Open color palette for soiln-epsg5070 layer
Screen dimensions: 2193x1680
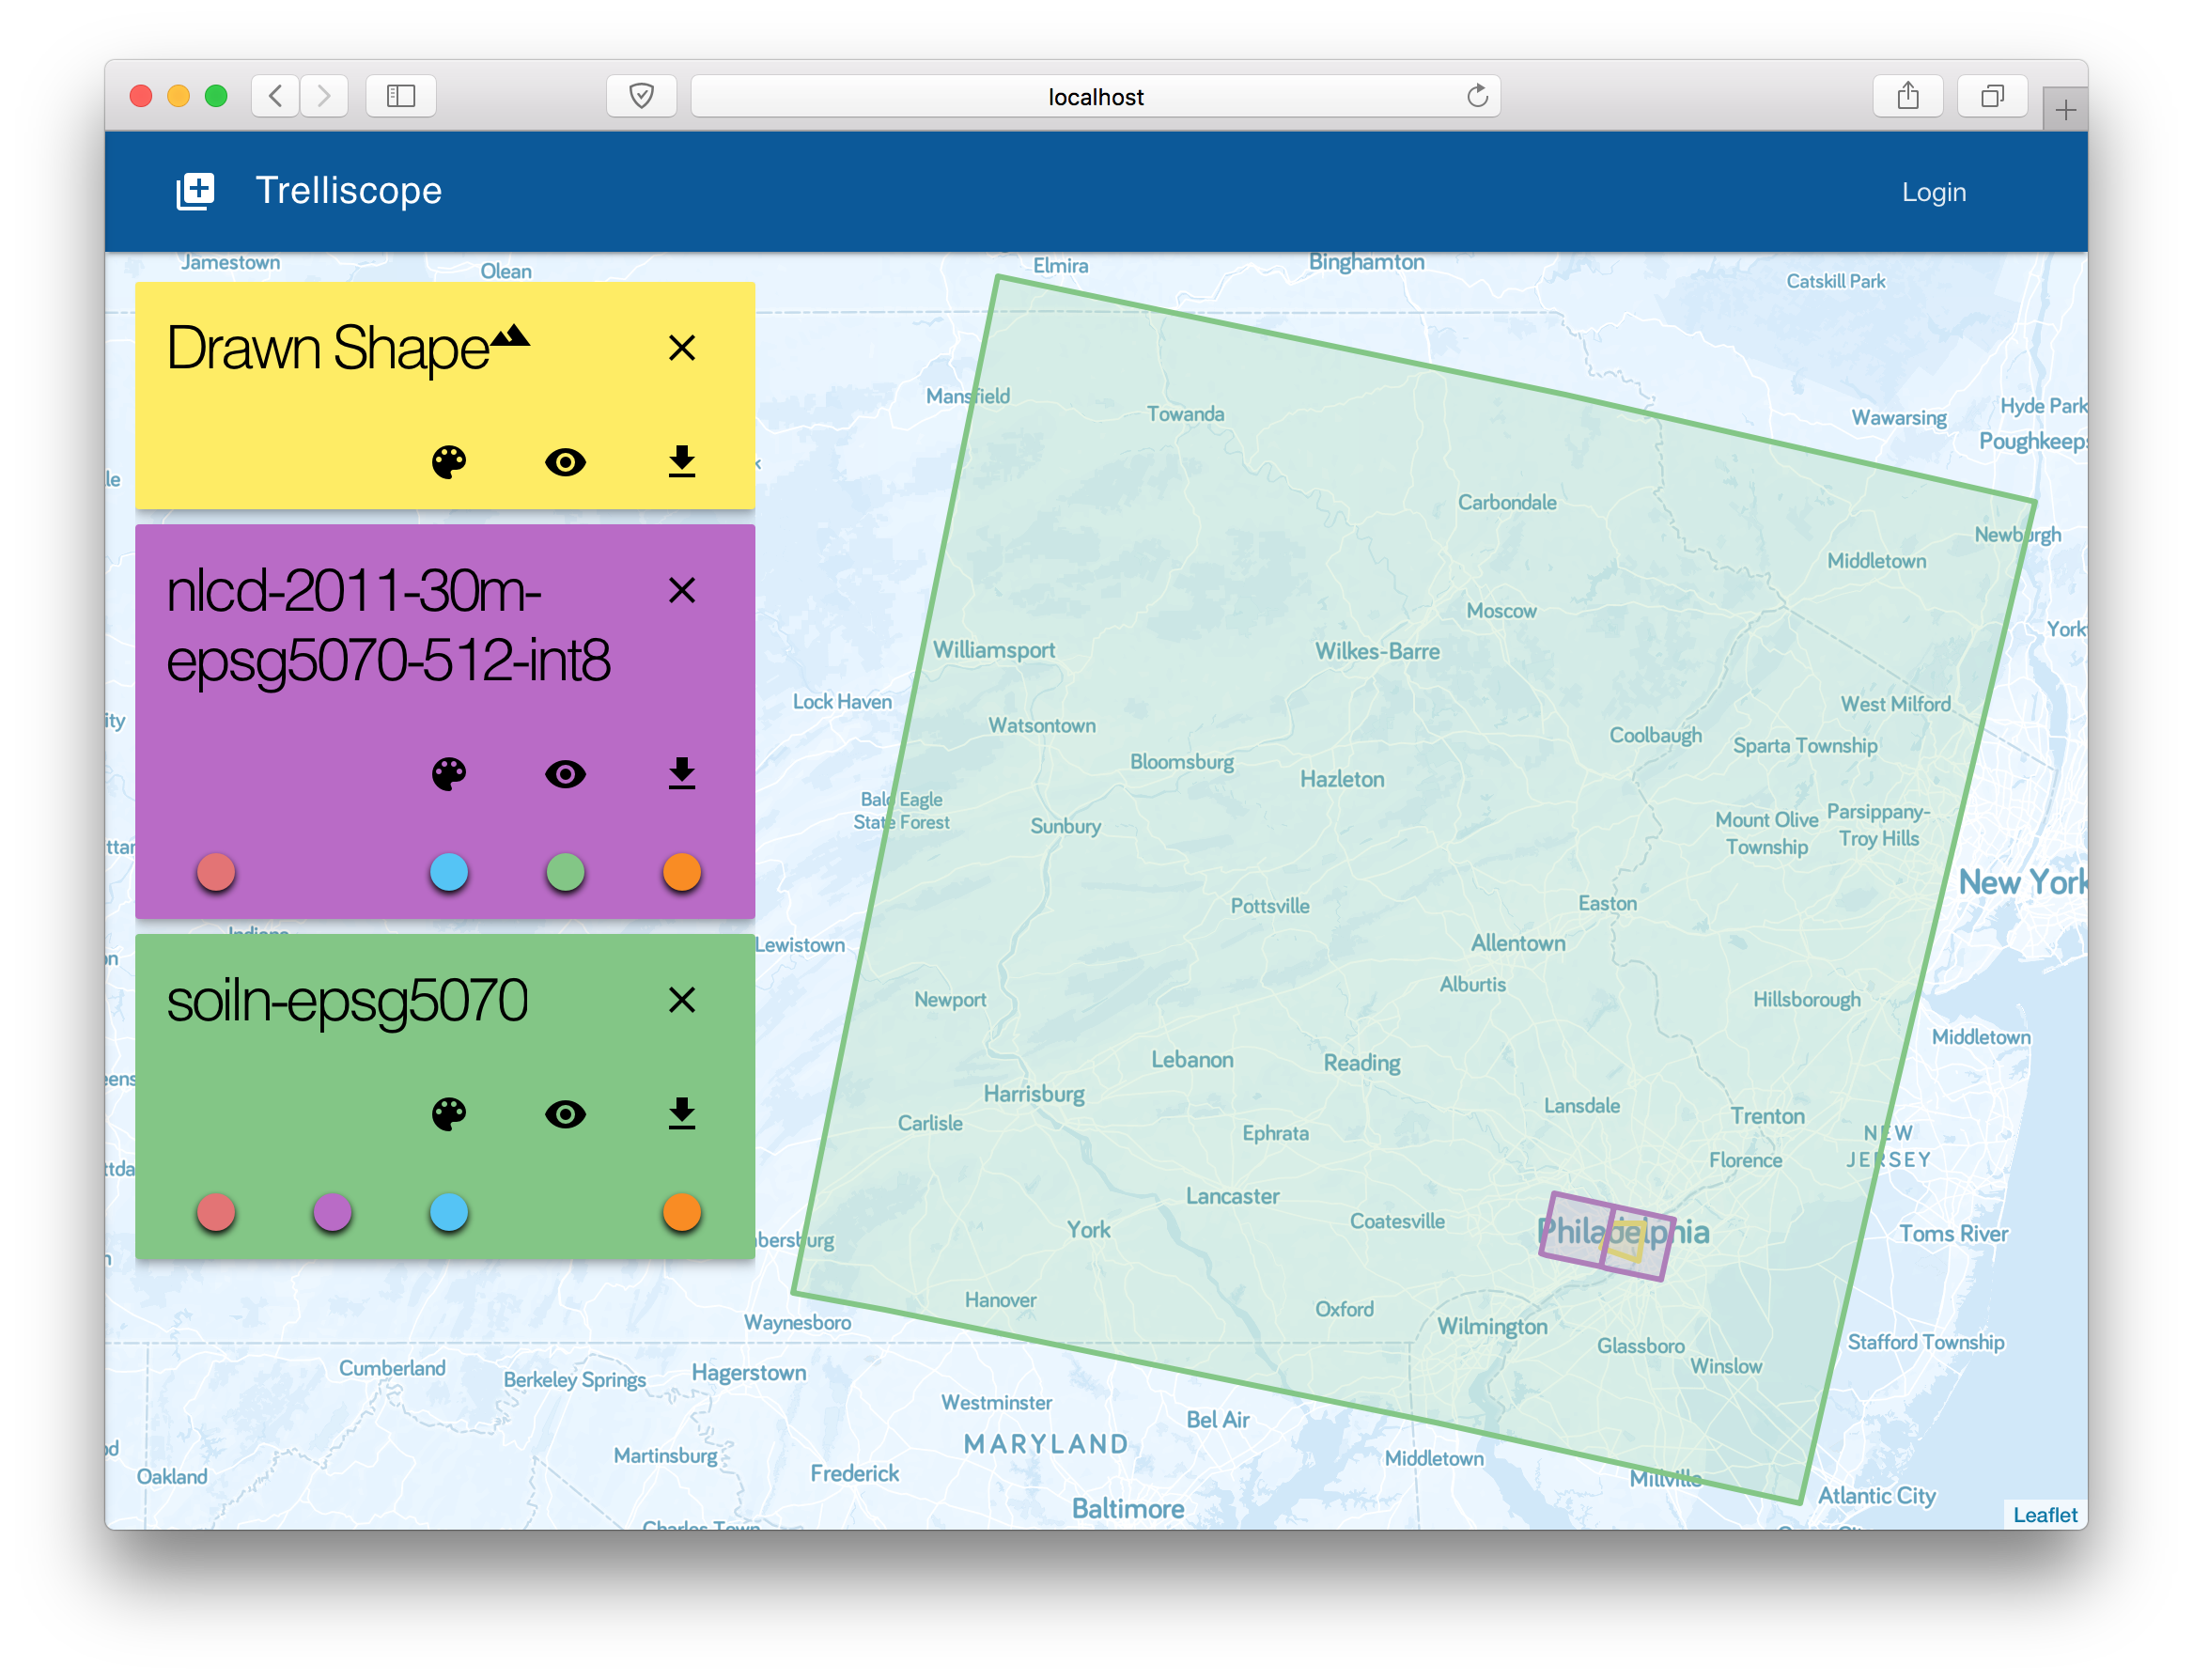(x=448, y=1114)
